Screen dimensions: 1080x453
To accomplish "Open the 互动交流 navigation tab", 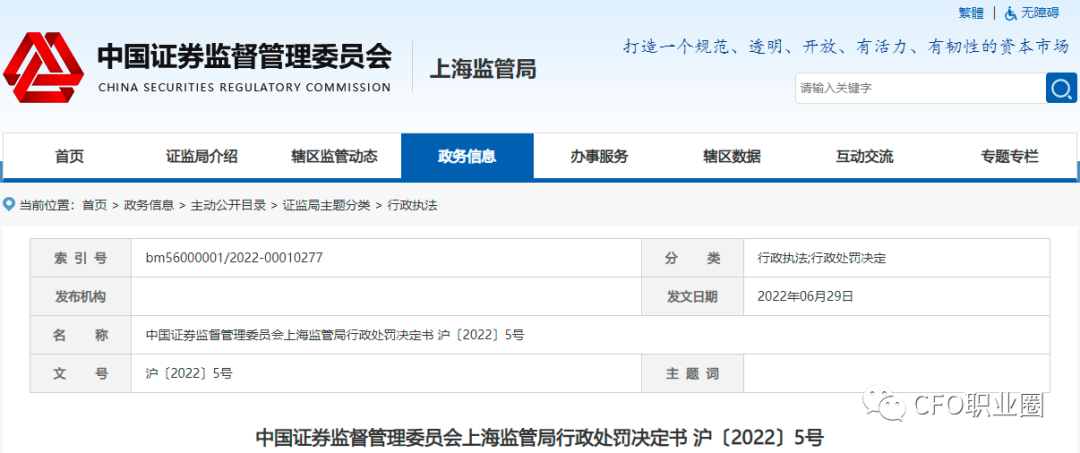I will pos(864,156).
